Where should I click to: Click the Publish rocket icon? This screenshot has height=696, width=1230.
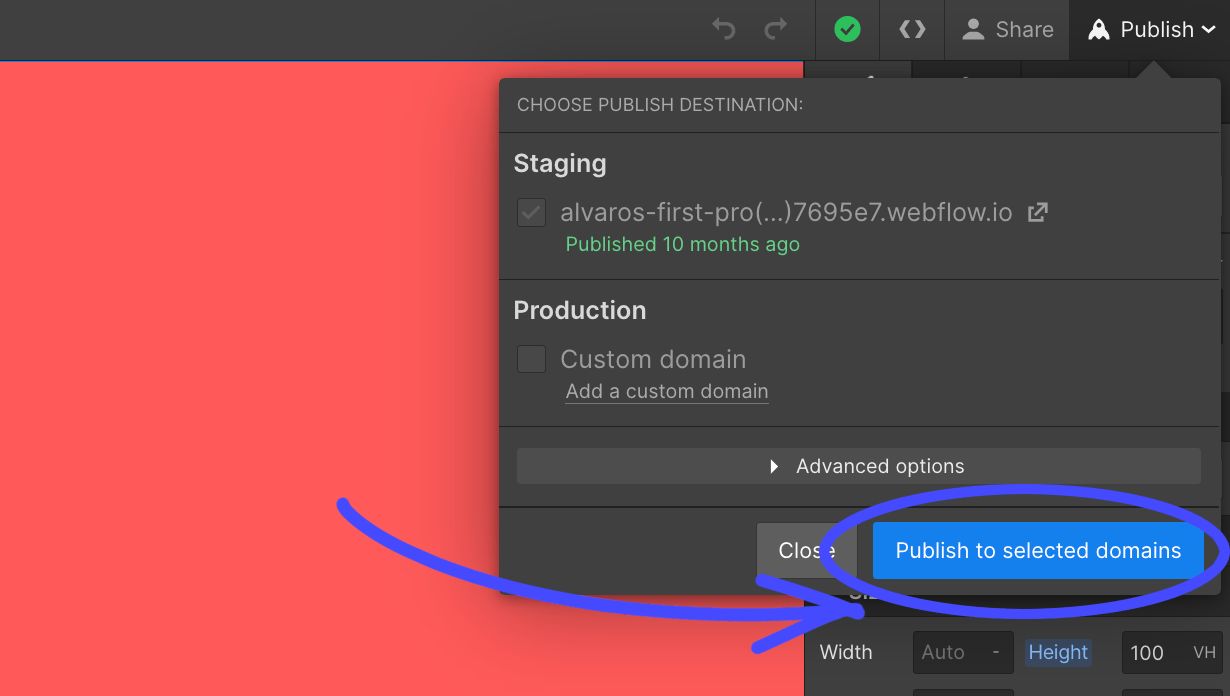coord(1099,29)
